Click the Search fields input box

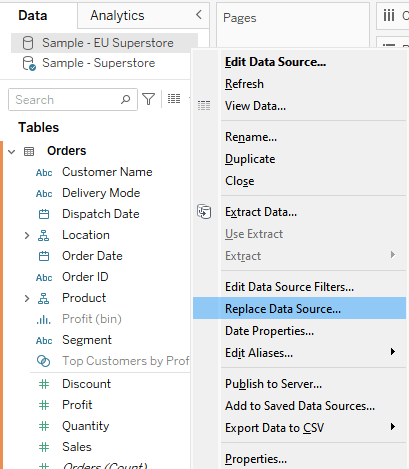pos(73,99)
